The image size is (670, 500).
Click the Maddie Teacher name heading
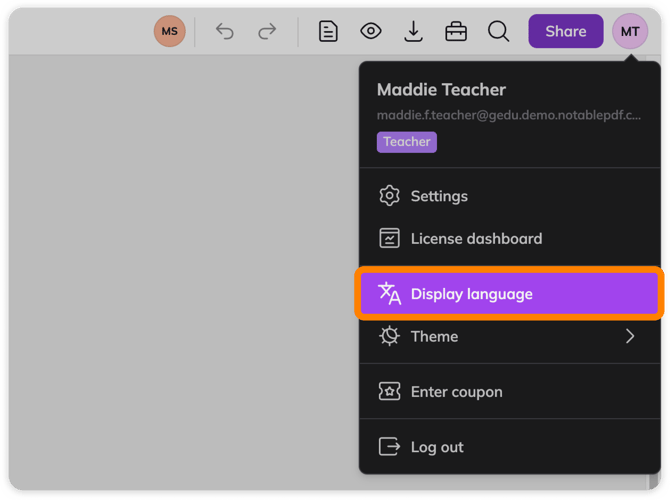coord(441,90)
